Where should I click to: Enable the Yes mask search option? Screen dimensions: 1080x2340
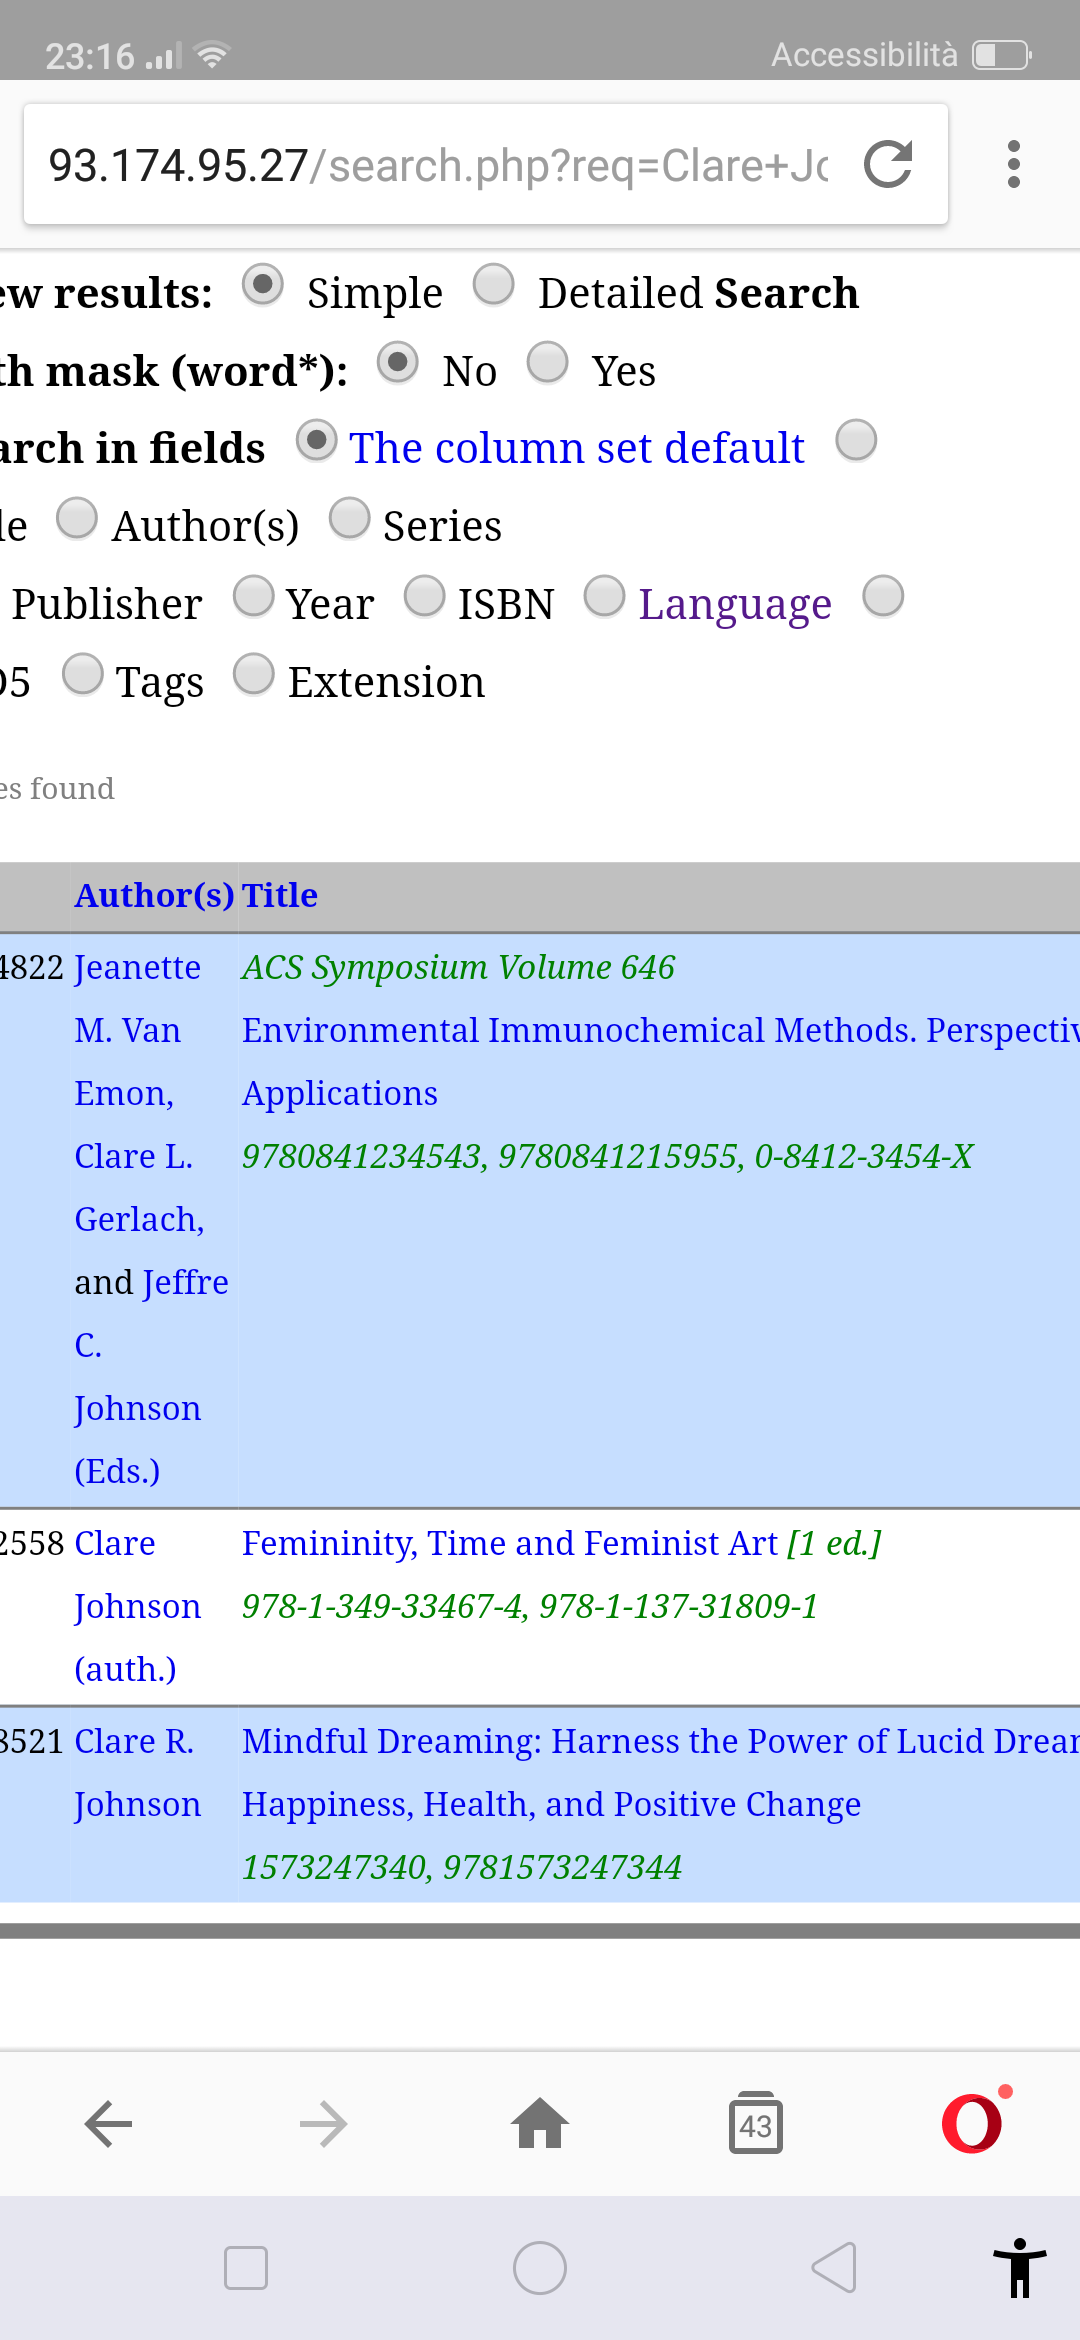coord(548,363)
